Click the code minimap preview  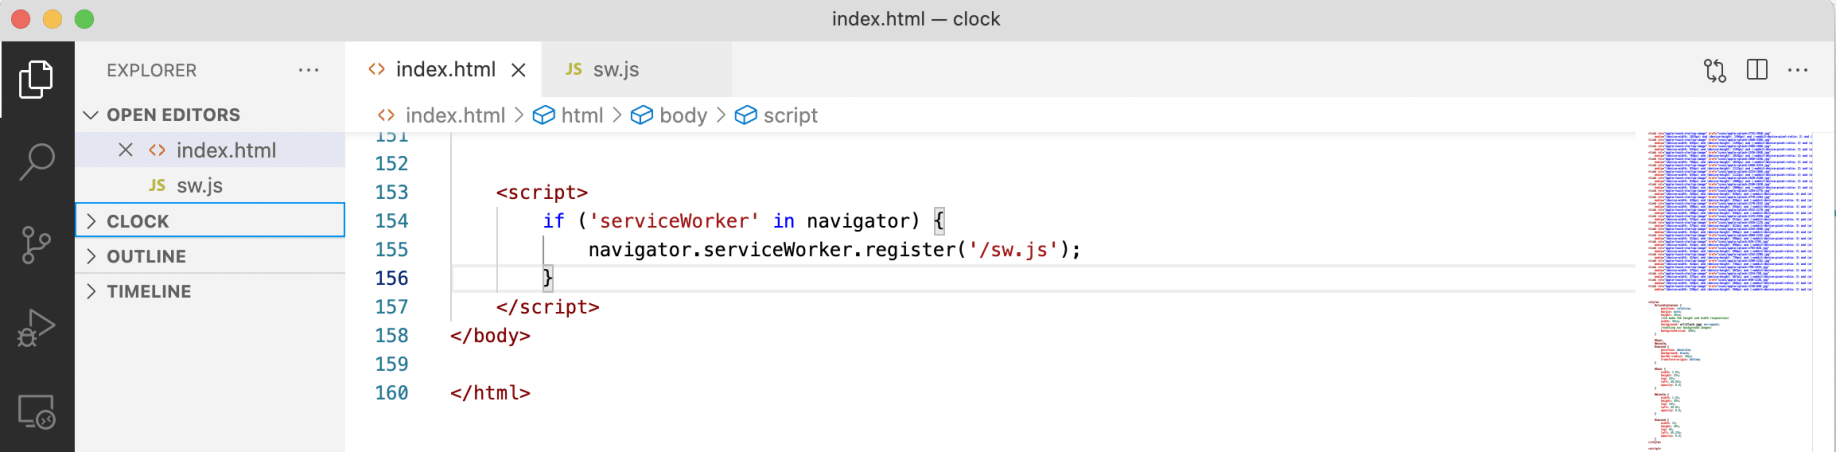(x=1729, y=290)
